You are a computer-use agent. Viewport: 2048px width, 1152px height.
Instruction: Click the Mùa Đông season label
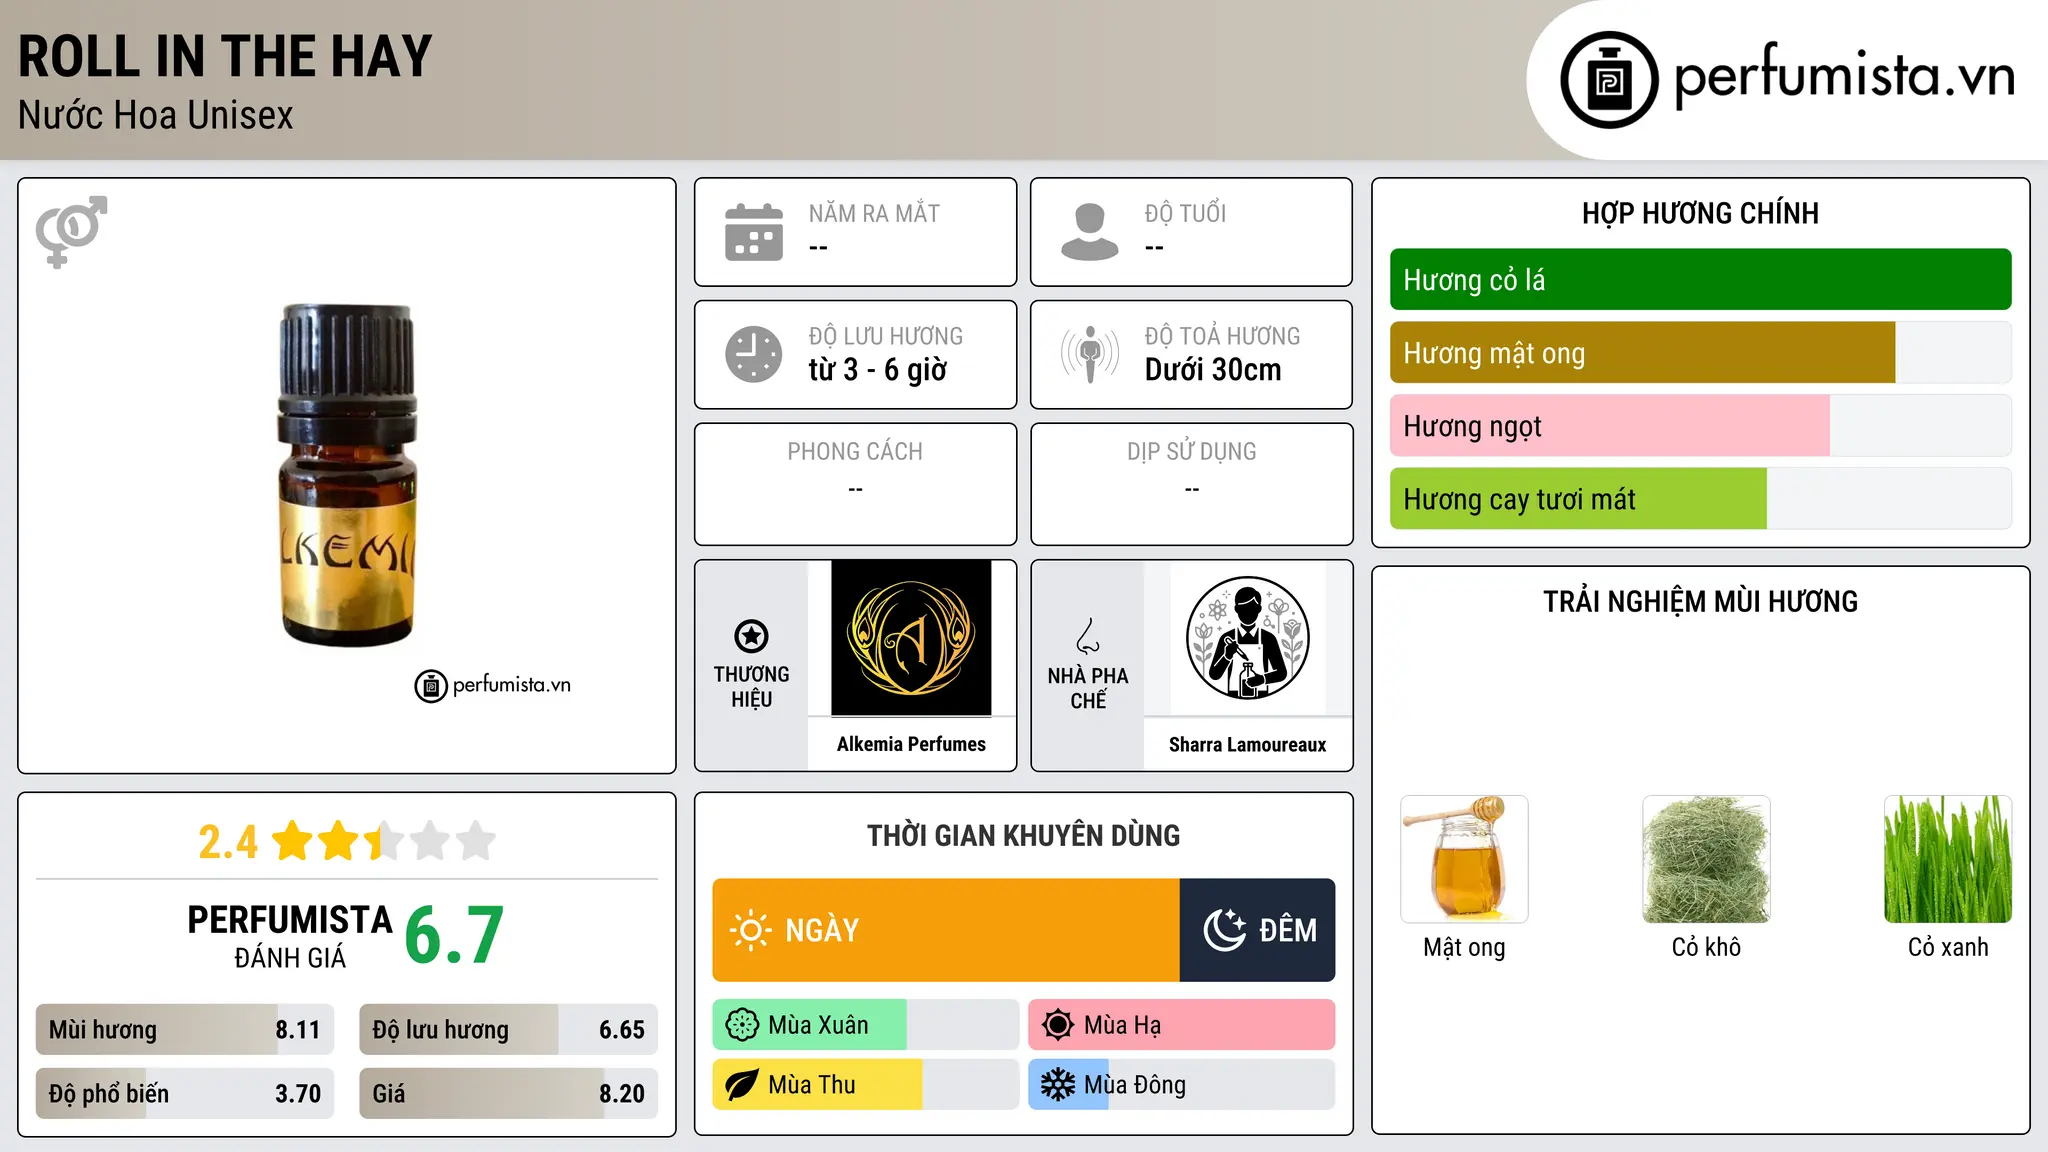coord(1135,1085)
